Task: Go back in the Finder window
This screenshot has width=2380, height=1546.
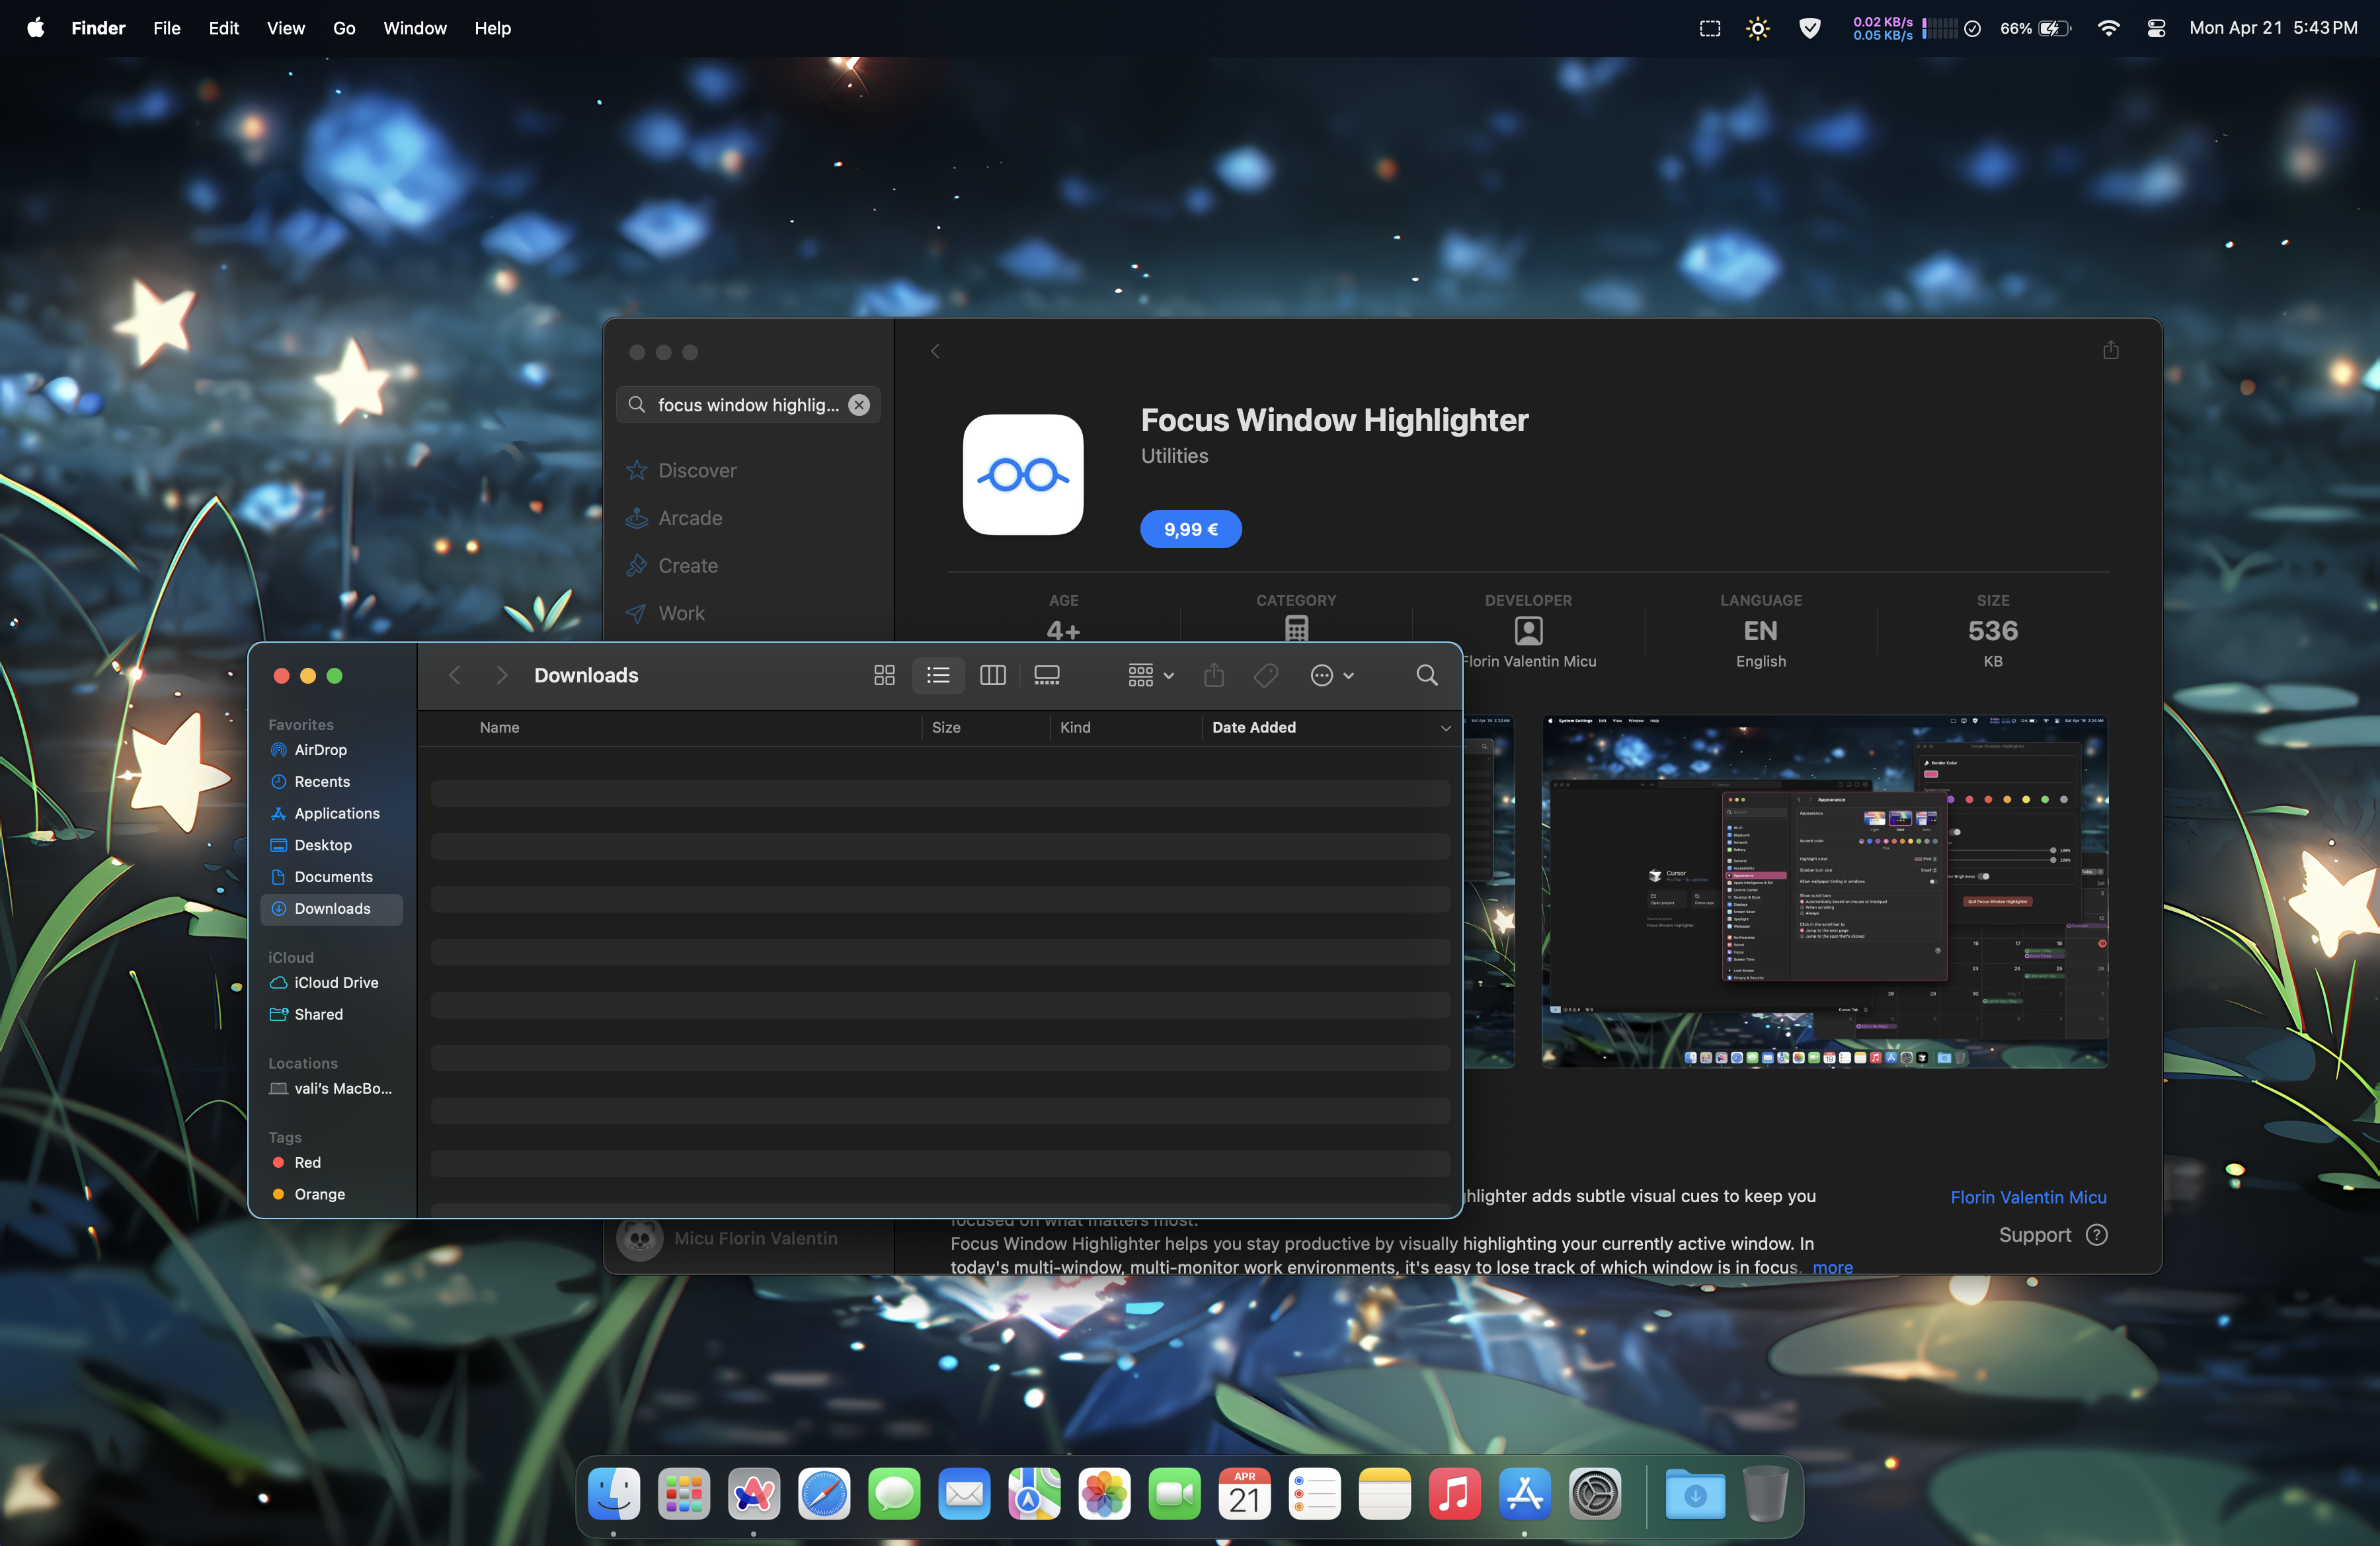Action: pos(454,676)
